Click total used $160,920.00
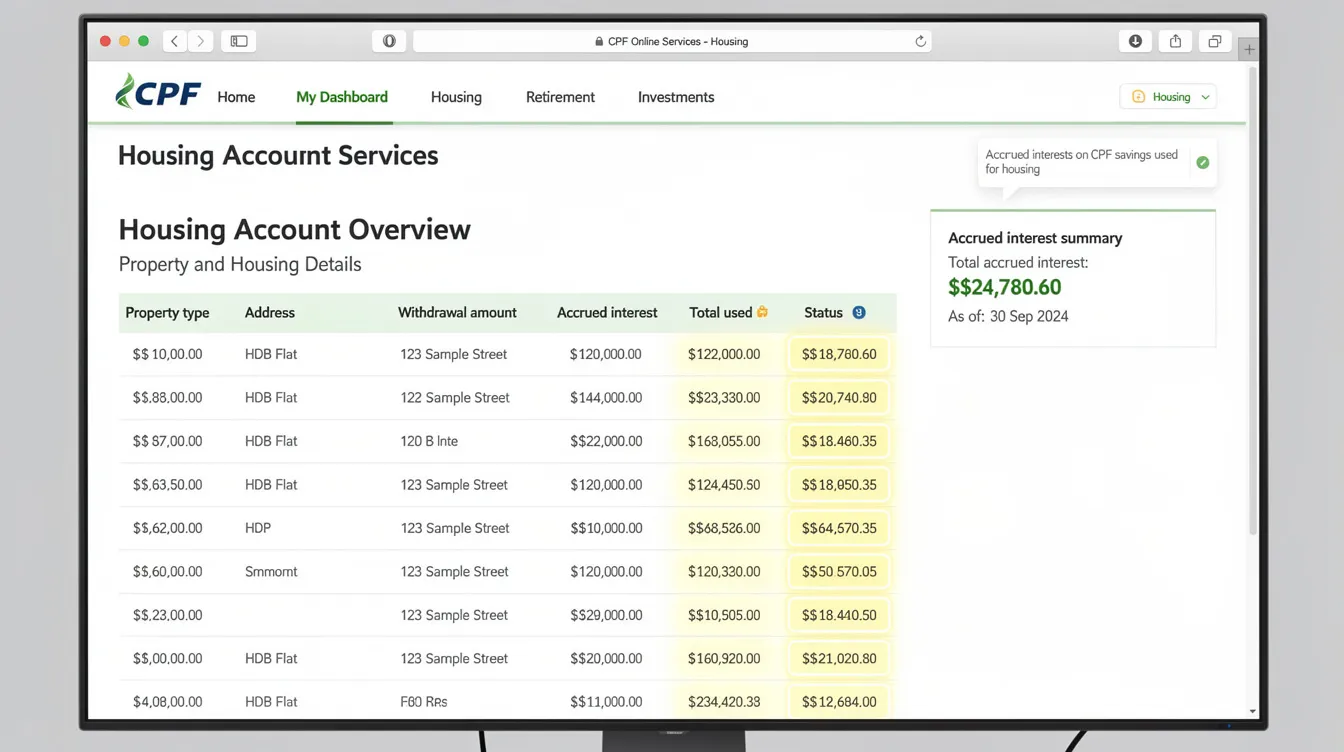 coord(724,659)
